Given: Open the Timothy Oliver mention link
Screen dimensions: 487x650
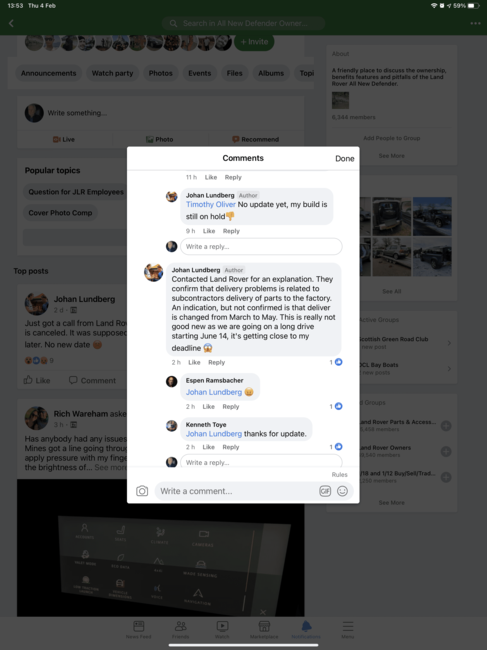Looking at the screenshot, I should click(x=211, y=204).
